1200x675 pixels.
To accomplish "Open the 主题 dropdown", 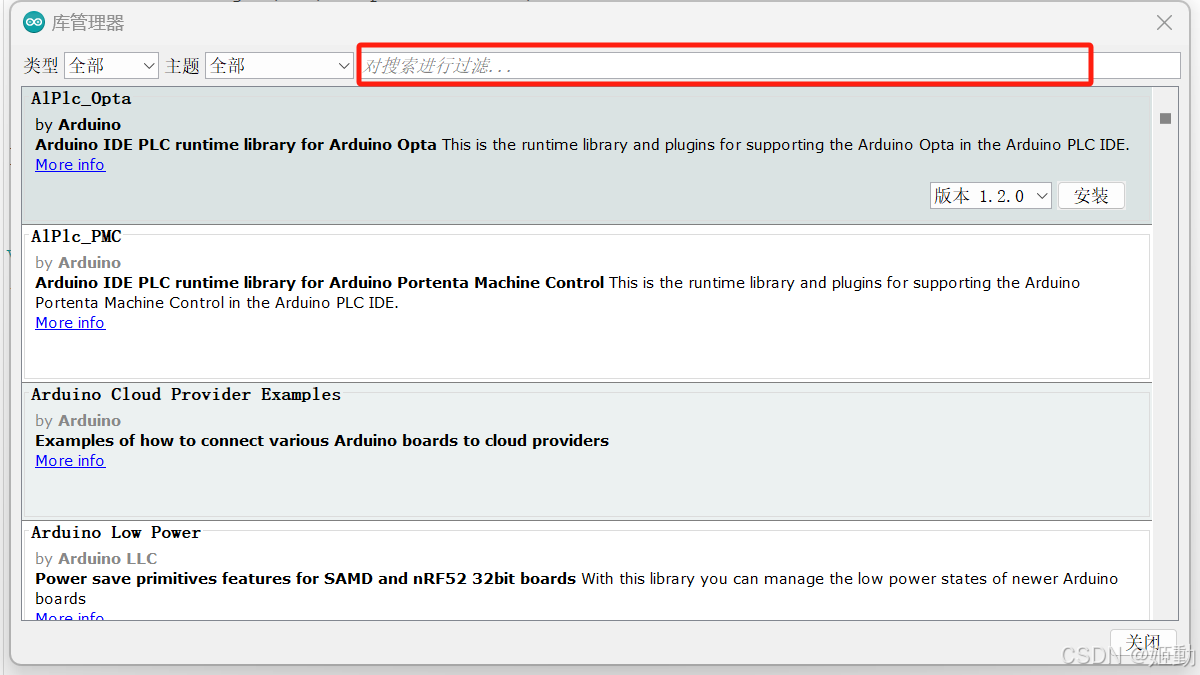I will click(x=279, y=66).
